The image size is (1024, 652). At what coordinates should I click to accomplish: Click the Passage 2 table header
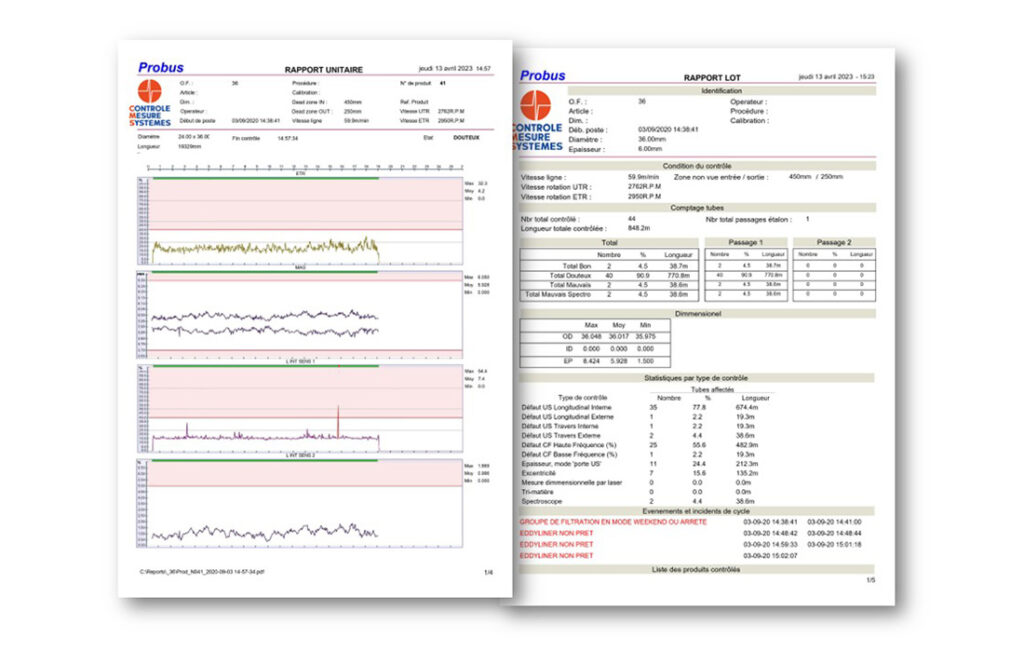[833, 242]
